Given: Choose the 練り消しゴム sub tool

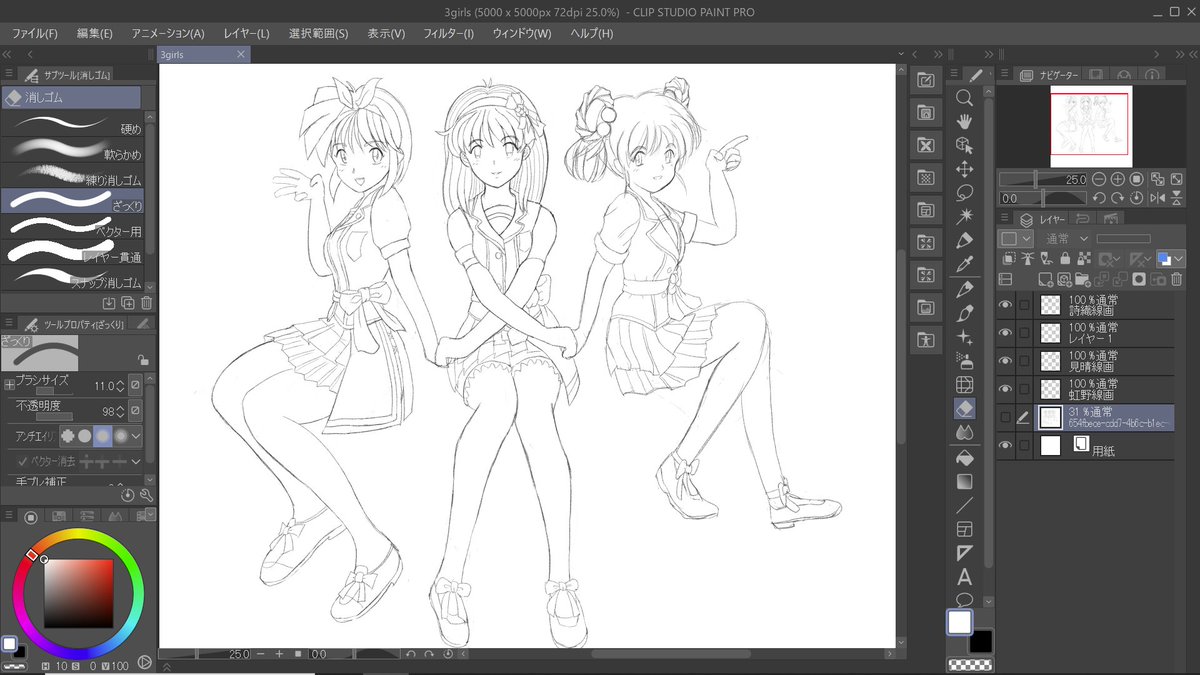Looking at the screenshot, I should (x=72, y=177).
